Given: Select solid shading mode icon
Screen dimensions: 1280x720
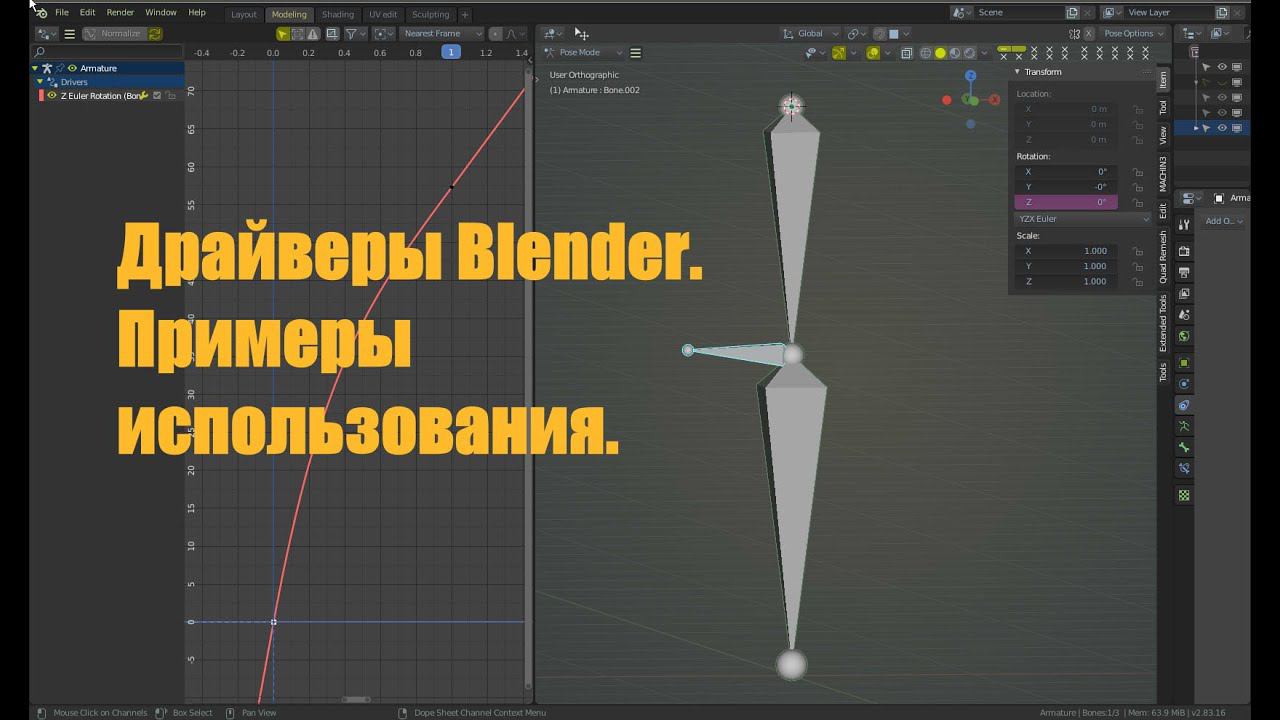Looking at the screenshot, I should pyautogui.click(x=940, y=53).
